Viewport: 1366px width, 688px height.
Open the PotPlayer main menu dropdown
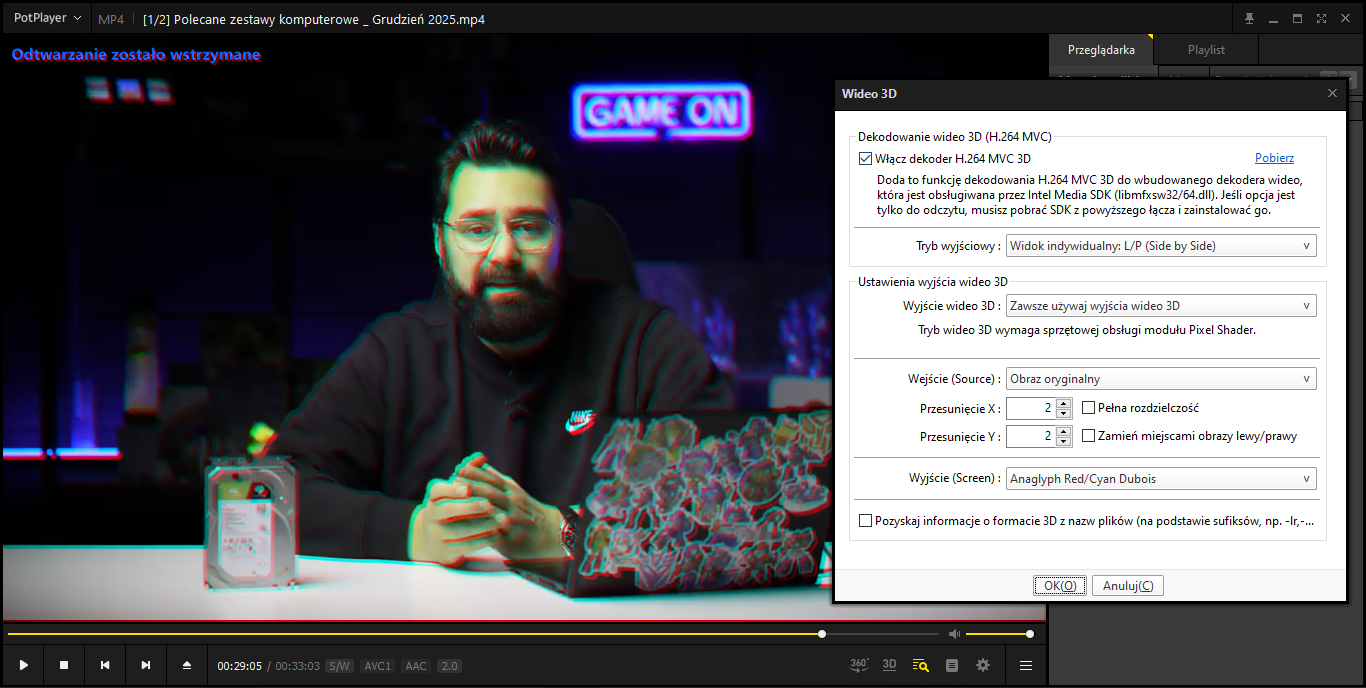(48, 18)
